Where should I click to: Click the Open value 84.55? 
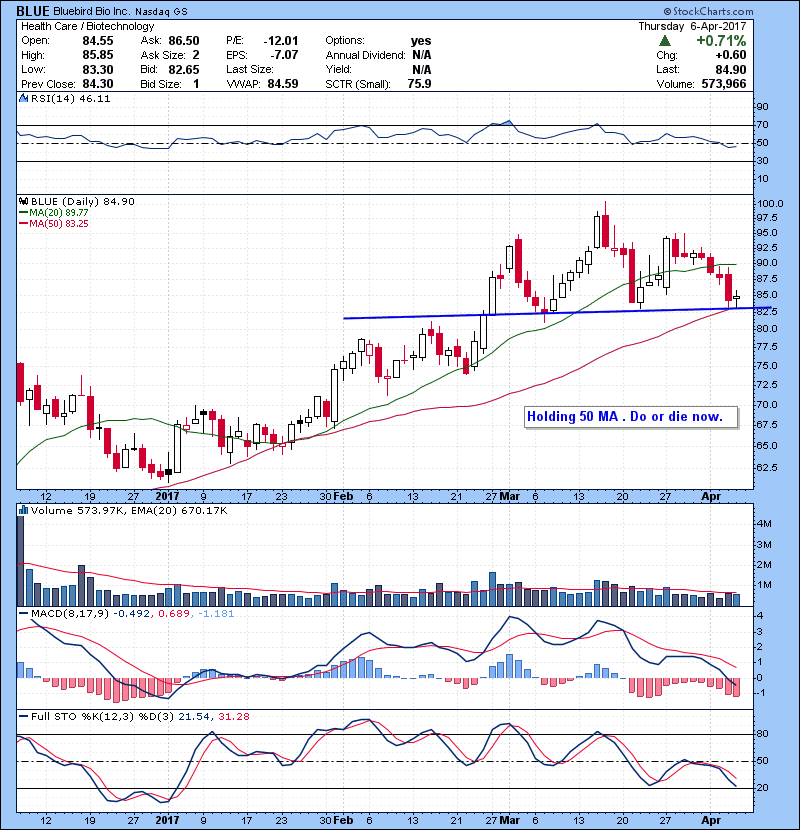(97, 41)
